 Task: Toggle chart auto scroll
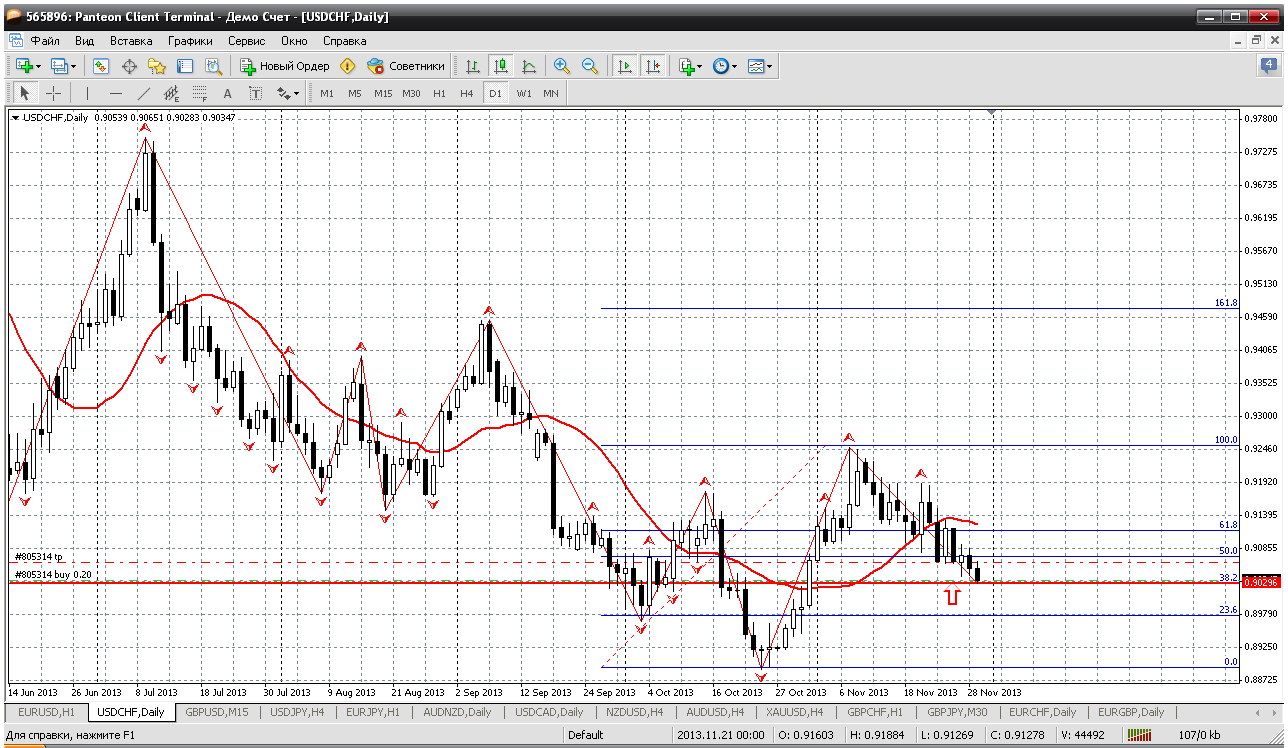pyautogui.click(x=625, y=66)
